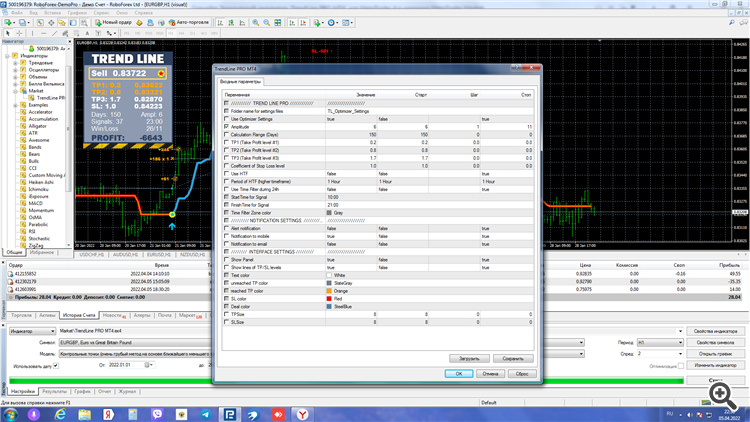Uncheck the Amplitude parameter checkbox
Screen dimensions: 750x422
[x=226, y=127]
